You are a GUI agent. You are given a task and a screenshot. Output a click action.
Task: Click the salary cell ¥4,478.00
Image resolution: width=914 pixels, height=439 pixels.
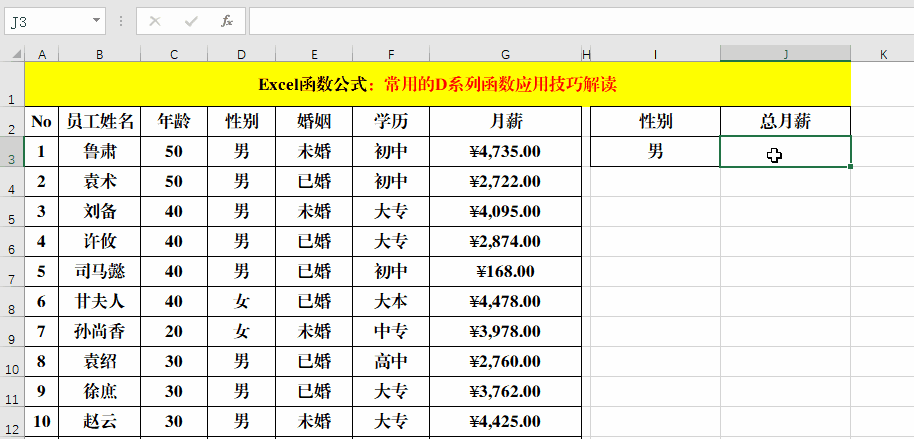505,301
